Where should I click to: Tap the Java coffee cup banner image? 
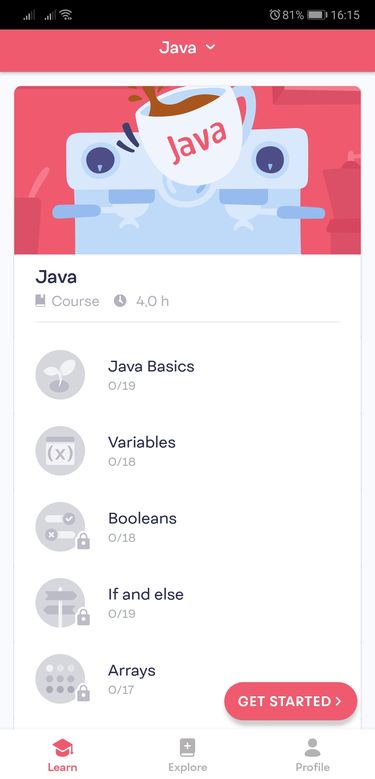187,170
